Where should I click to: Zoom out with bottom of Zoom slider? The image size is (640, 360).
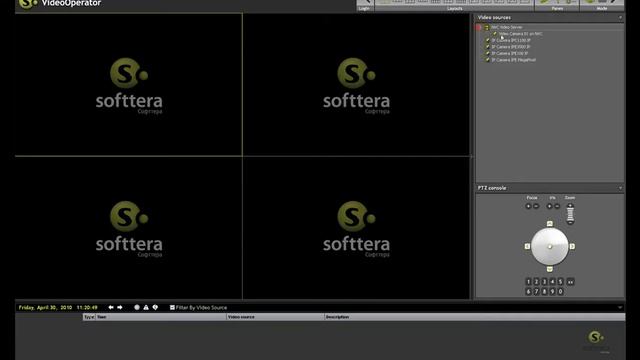(570, 222)
